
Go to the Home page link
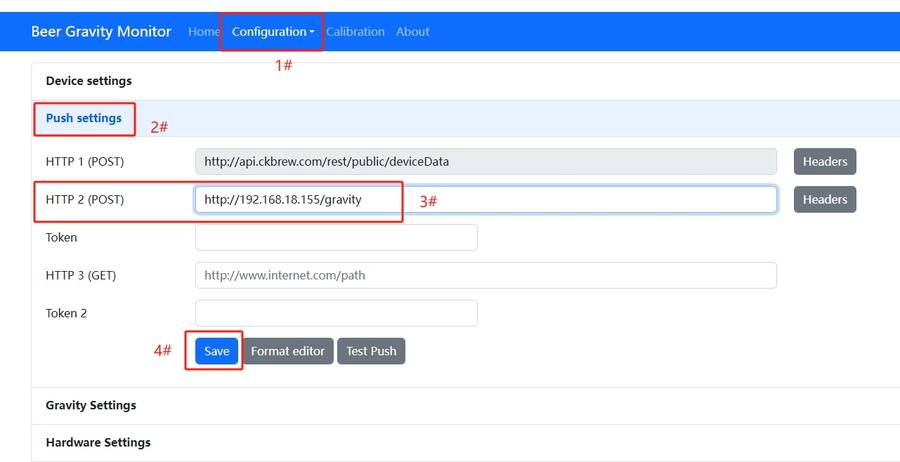(x=203, y=32)
